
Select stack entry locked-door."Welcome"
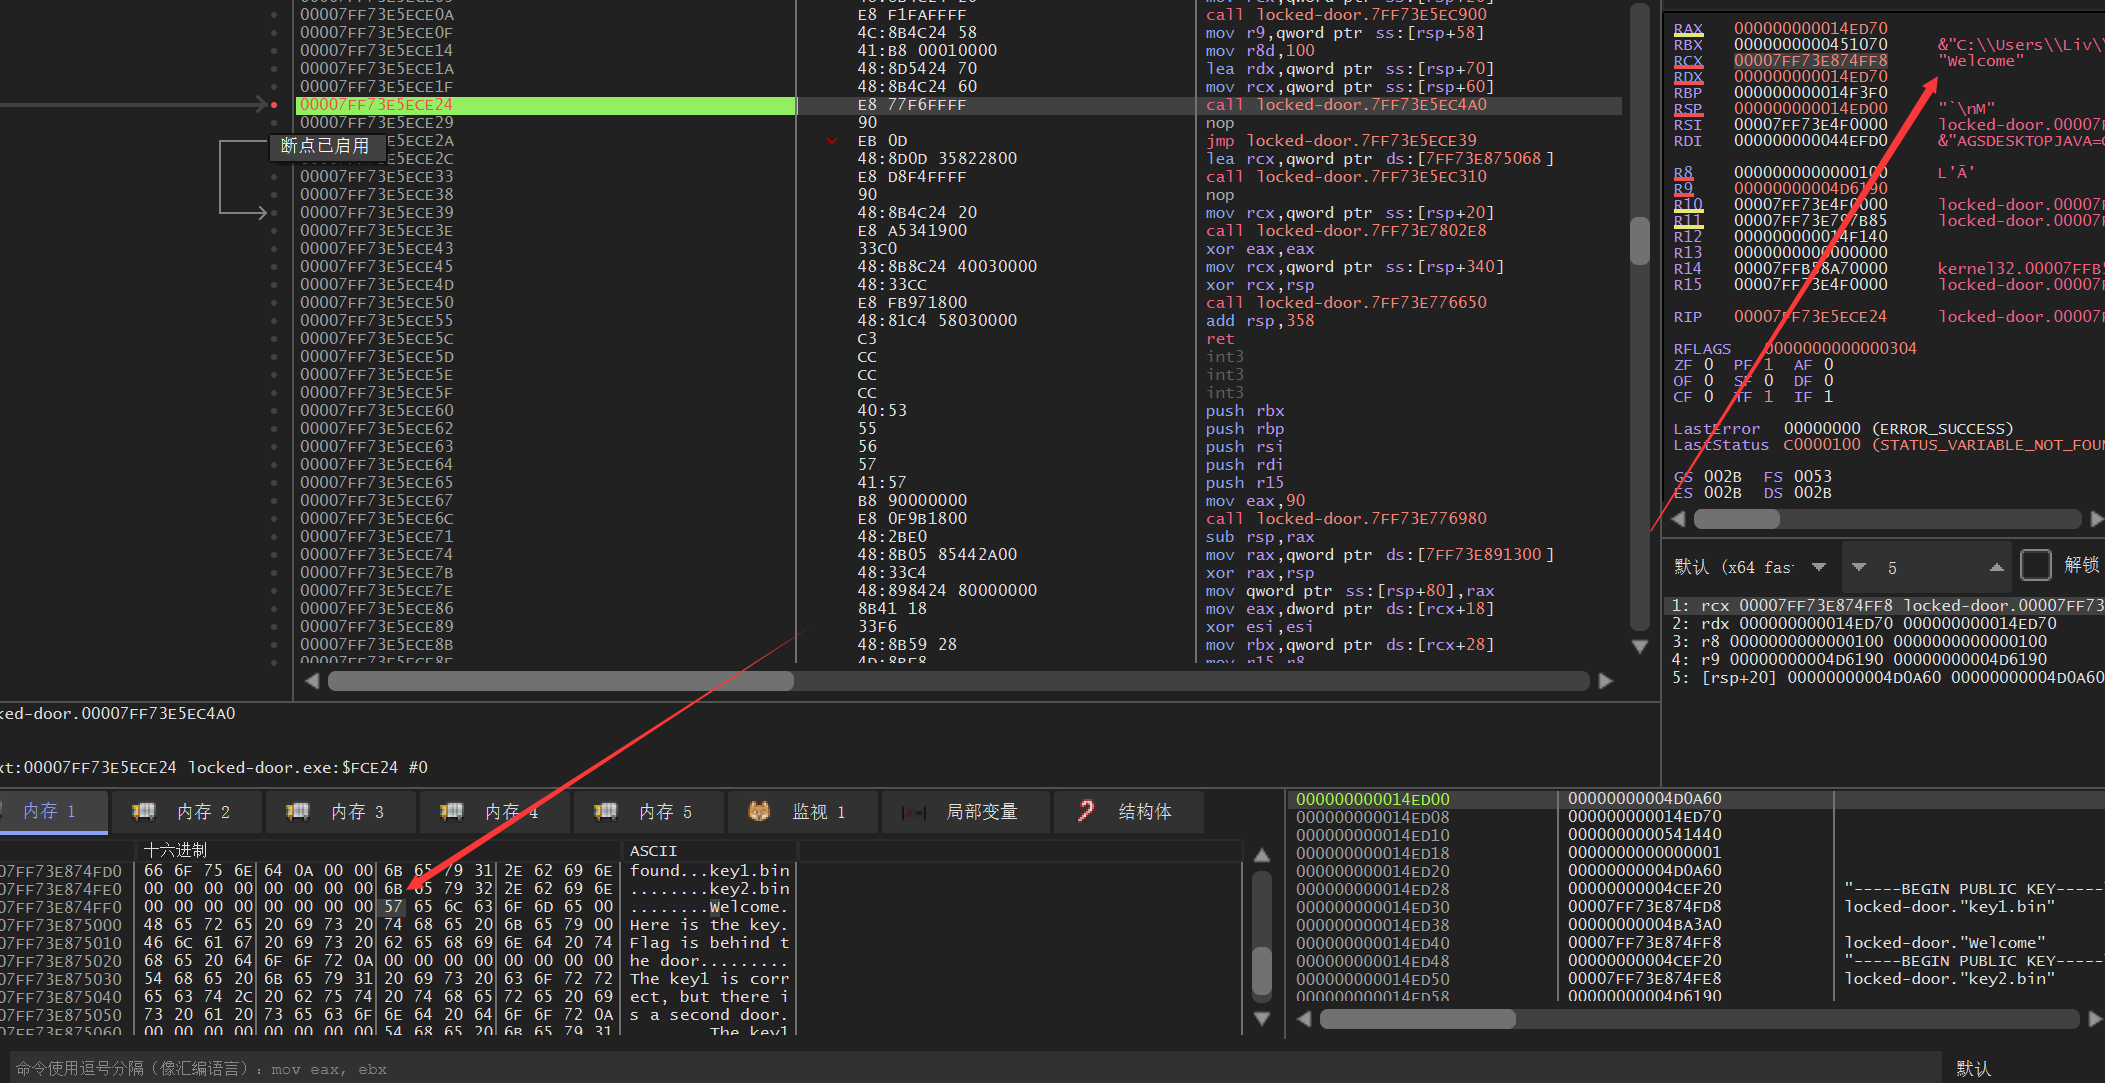[x=1944, y=943]
